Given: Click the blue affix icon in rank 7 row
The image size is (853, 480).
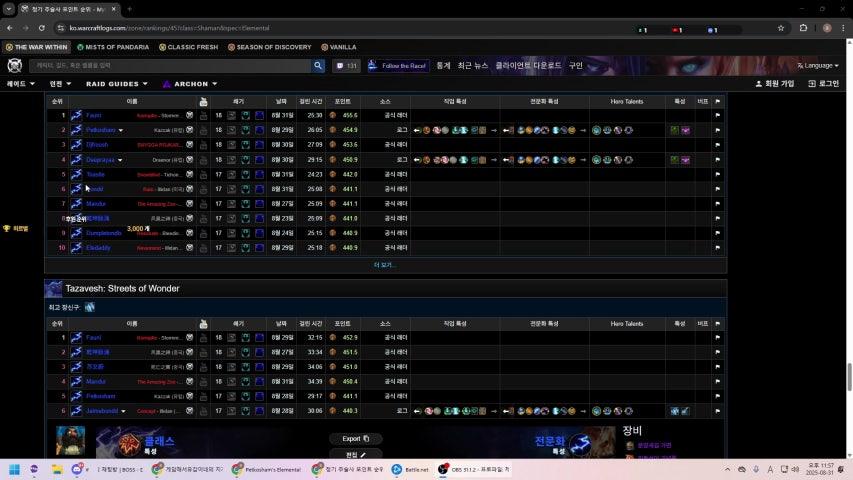Looking at the screenshot, I should [259, 204].
